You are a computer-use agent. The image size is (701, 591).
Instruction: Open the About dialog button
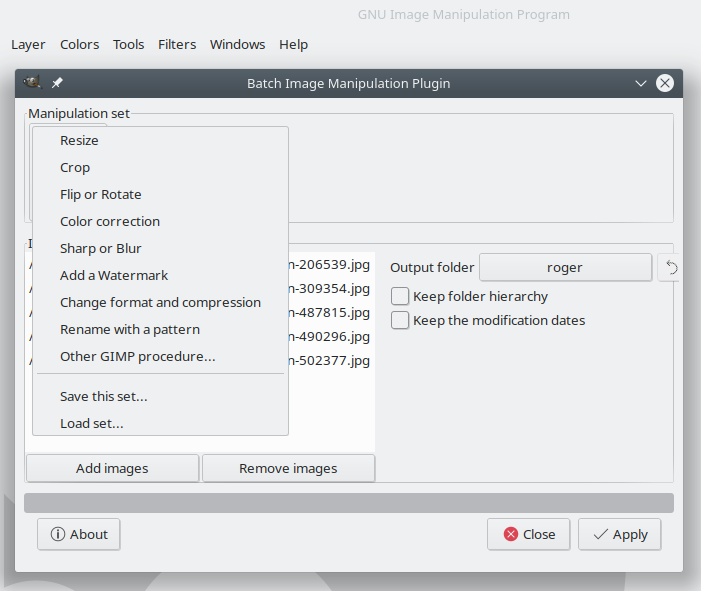pyautogui.click(x=79, y=534)
